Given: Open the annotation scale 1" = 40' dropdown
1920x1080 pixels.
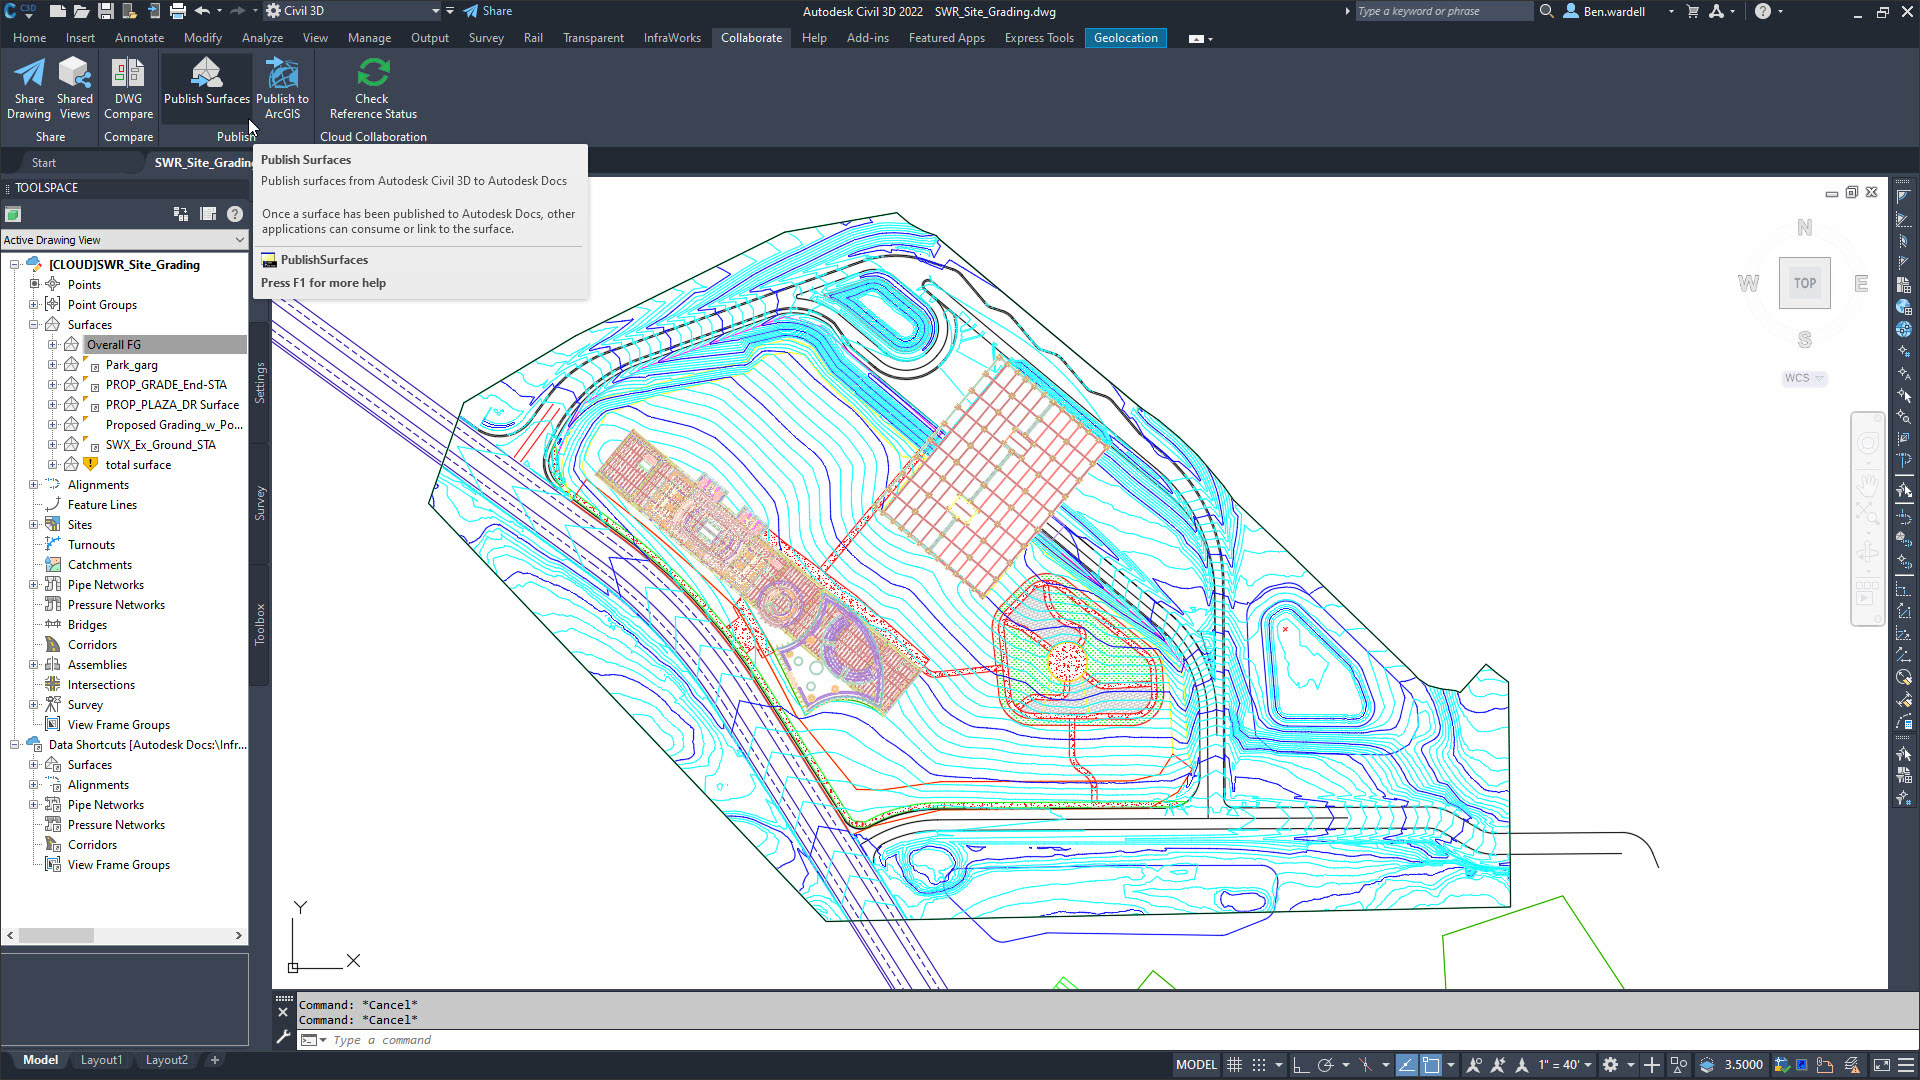Looking at the screenshot, I should [x=1564, y=1065].
